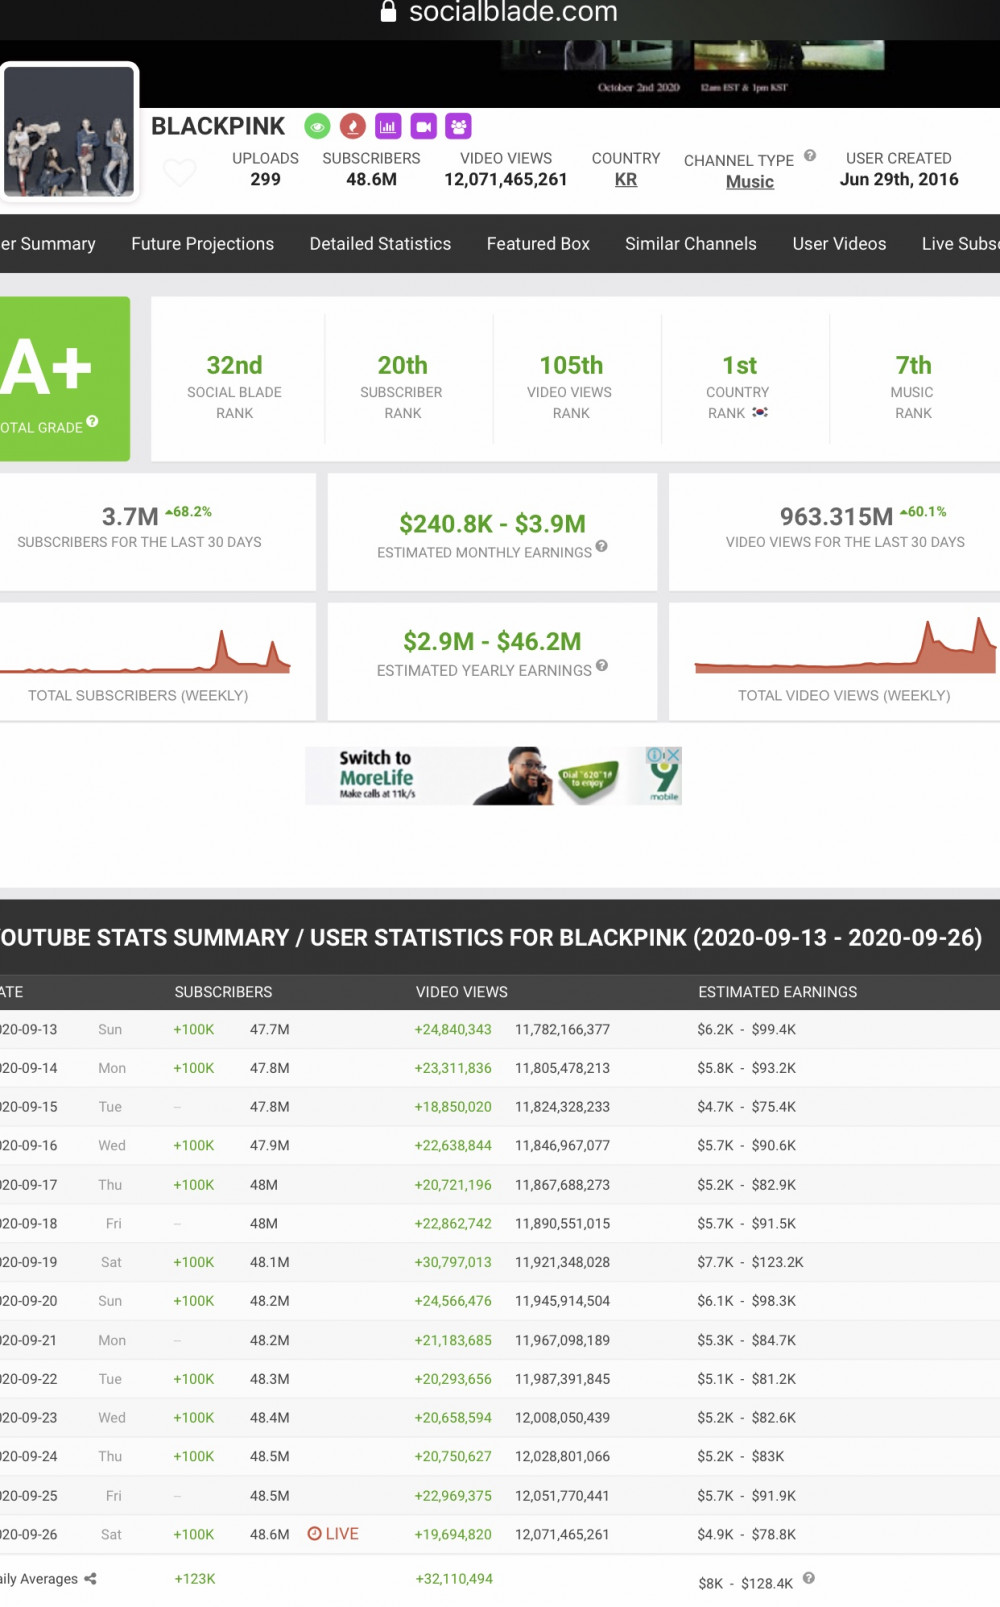This screenshot has width=1000, height=1607.
Task: Open the Future Projections tab
Action: [202, 243]
